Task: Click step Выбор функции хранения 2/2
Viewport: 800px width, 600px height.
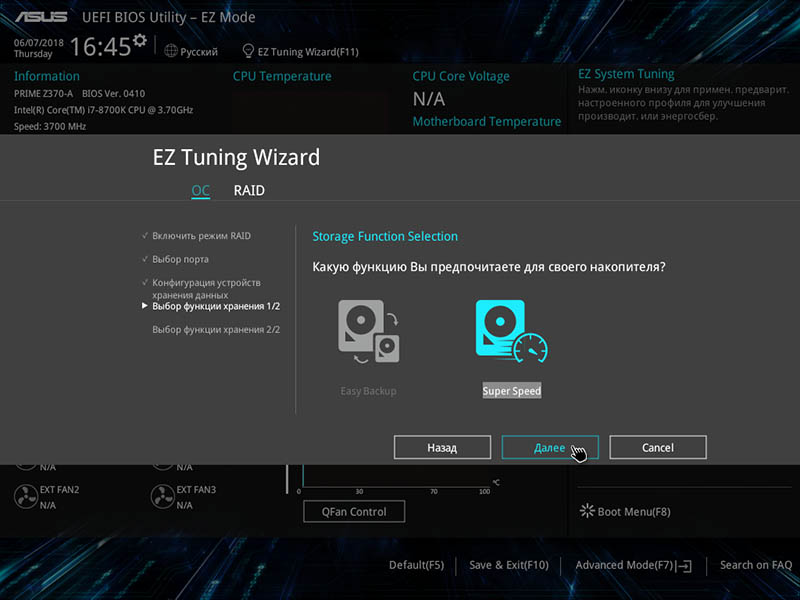Action: point(216,330)
